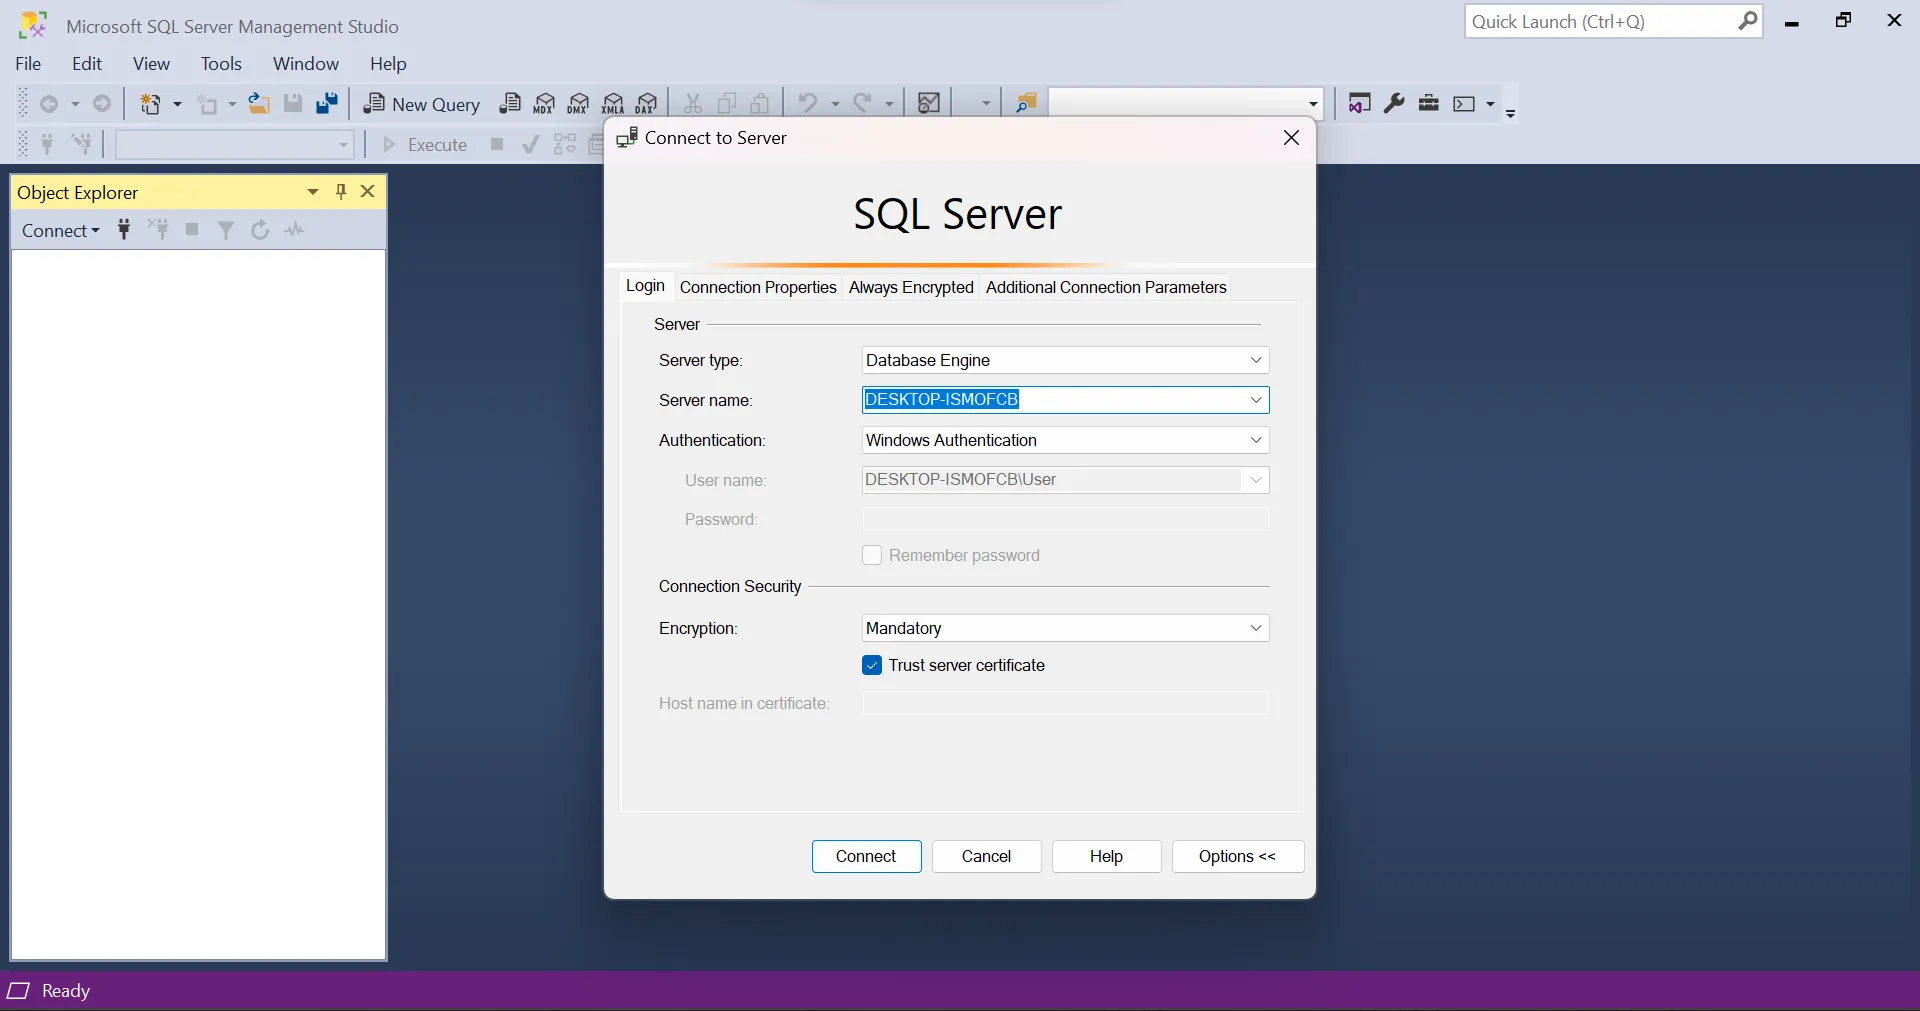Viewport: 1920px width, 1011px height.
Task: Click the Navigate Backward arrow
Action: click(49, 104)
